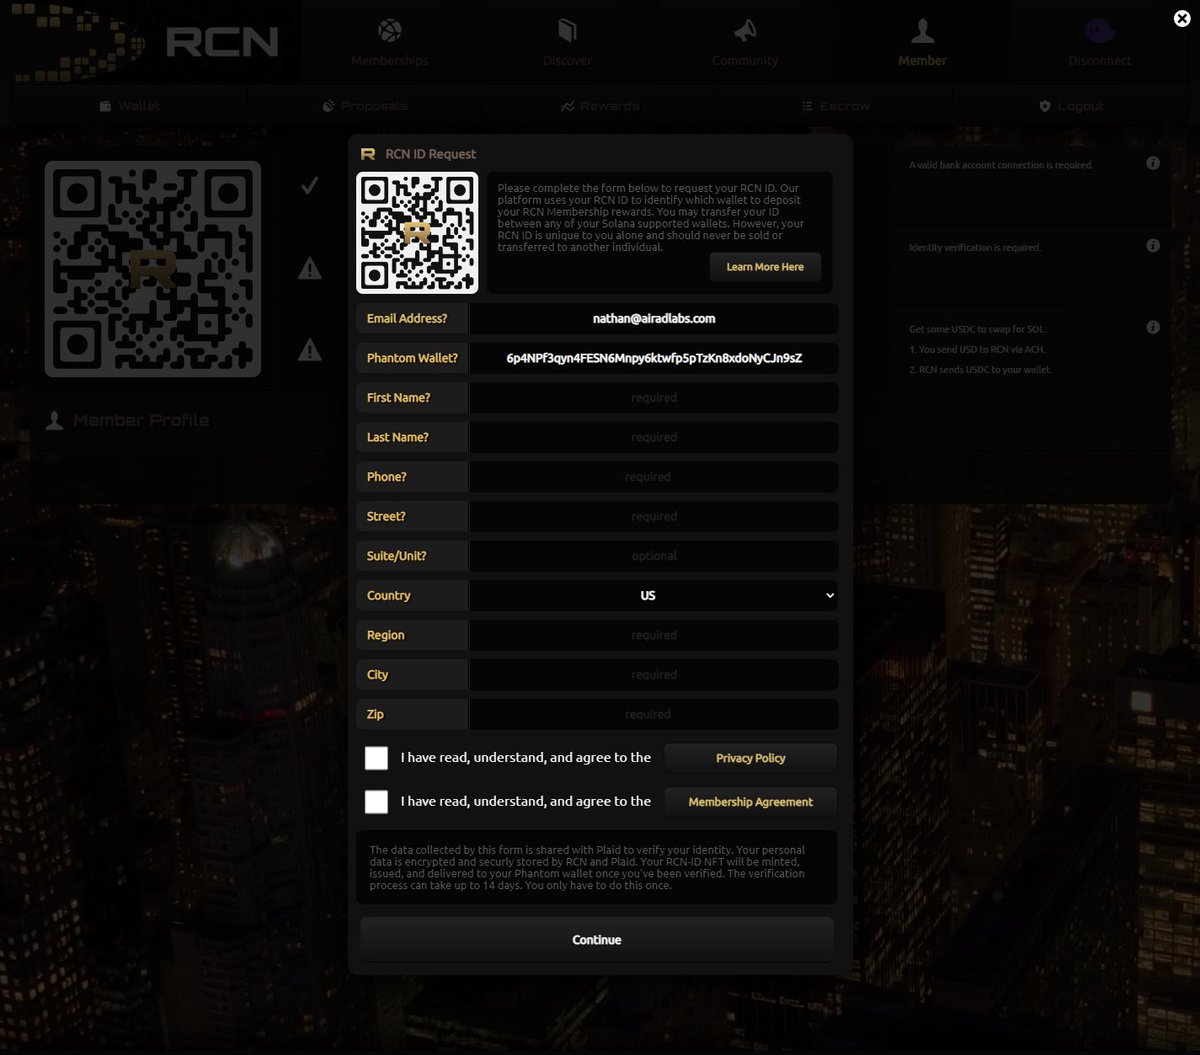Click the City input field

(654, 675)
